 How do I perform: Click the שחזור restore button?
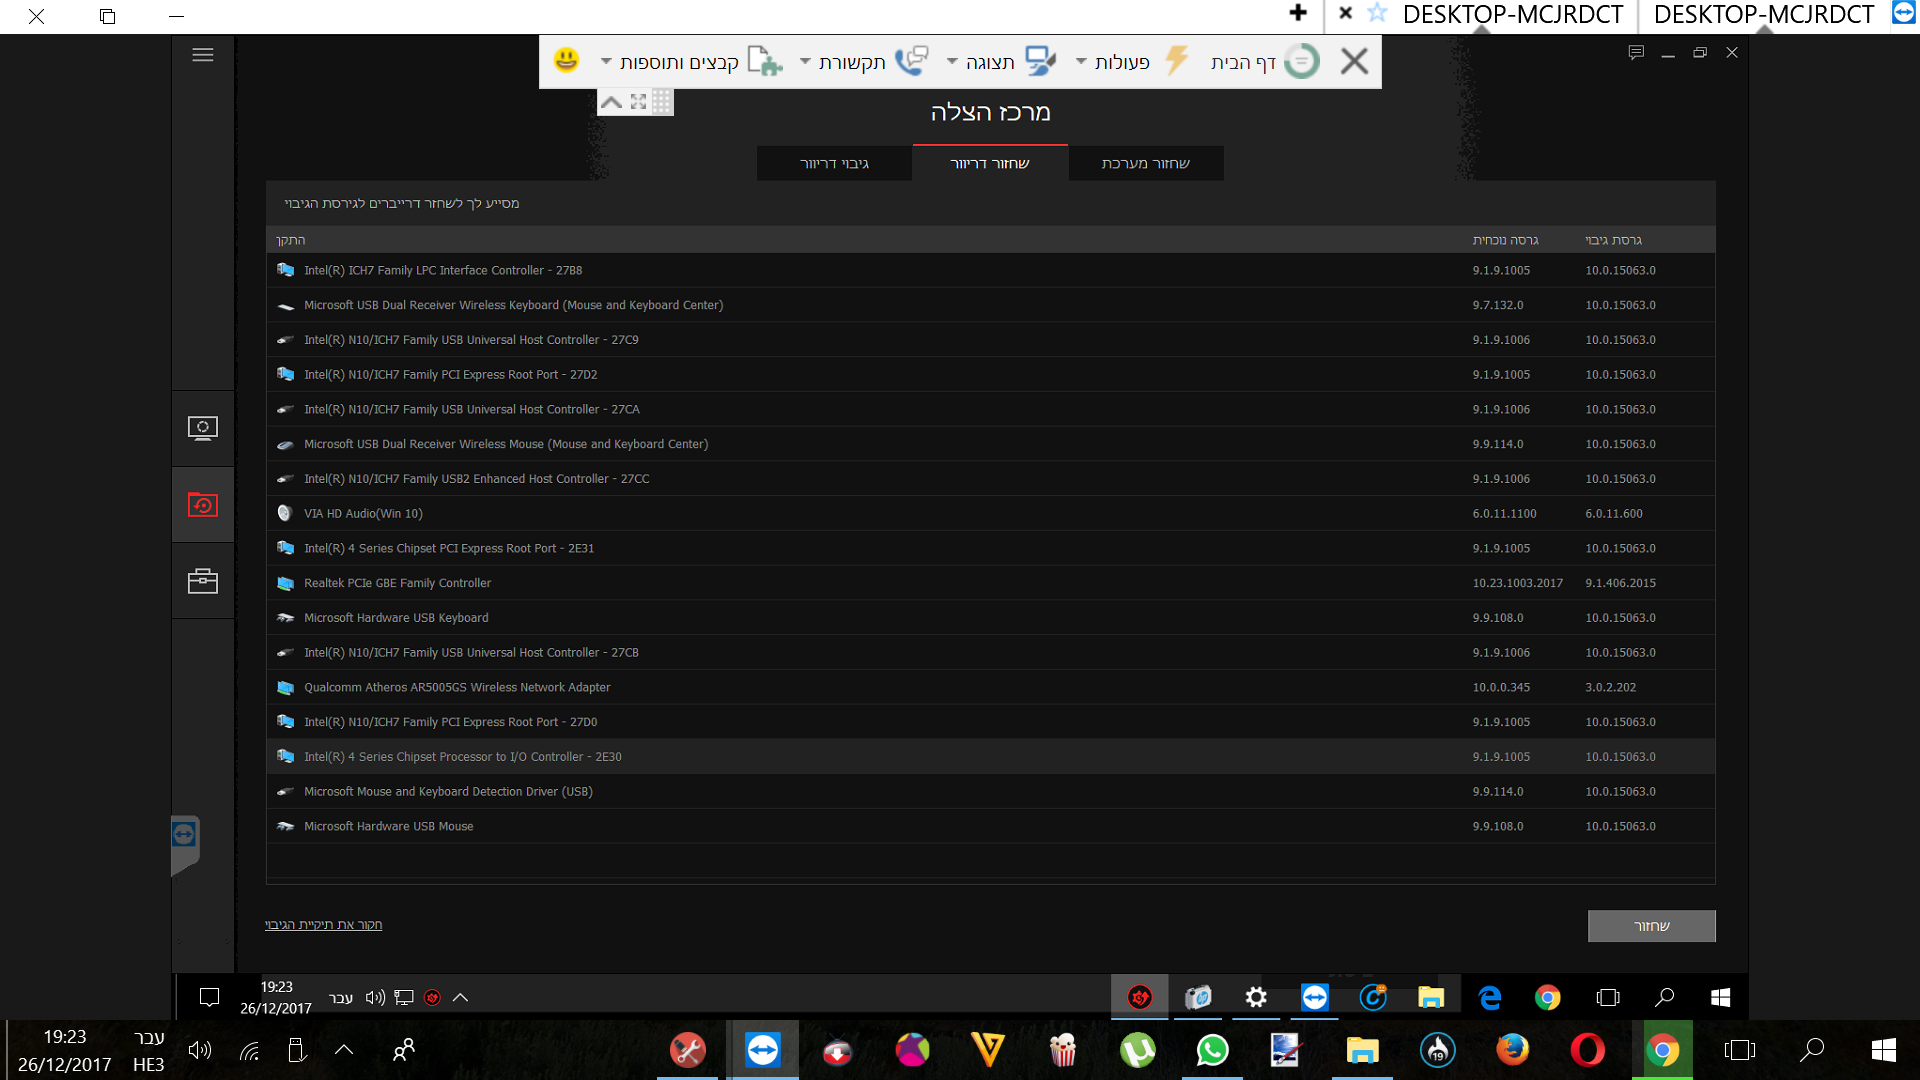pyautogui.click(x=1652, y=926)
